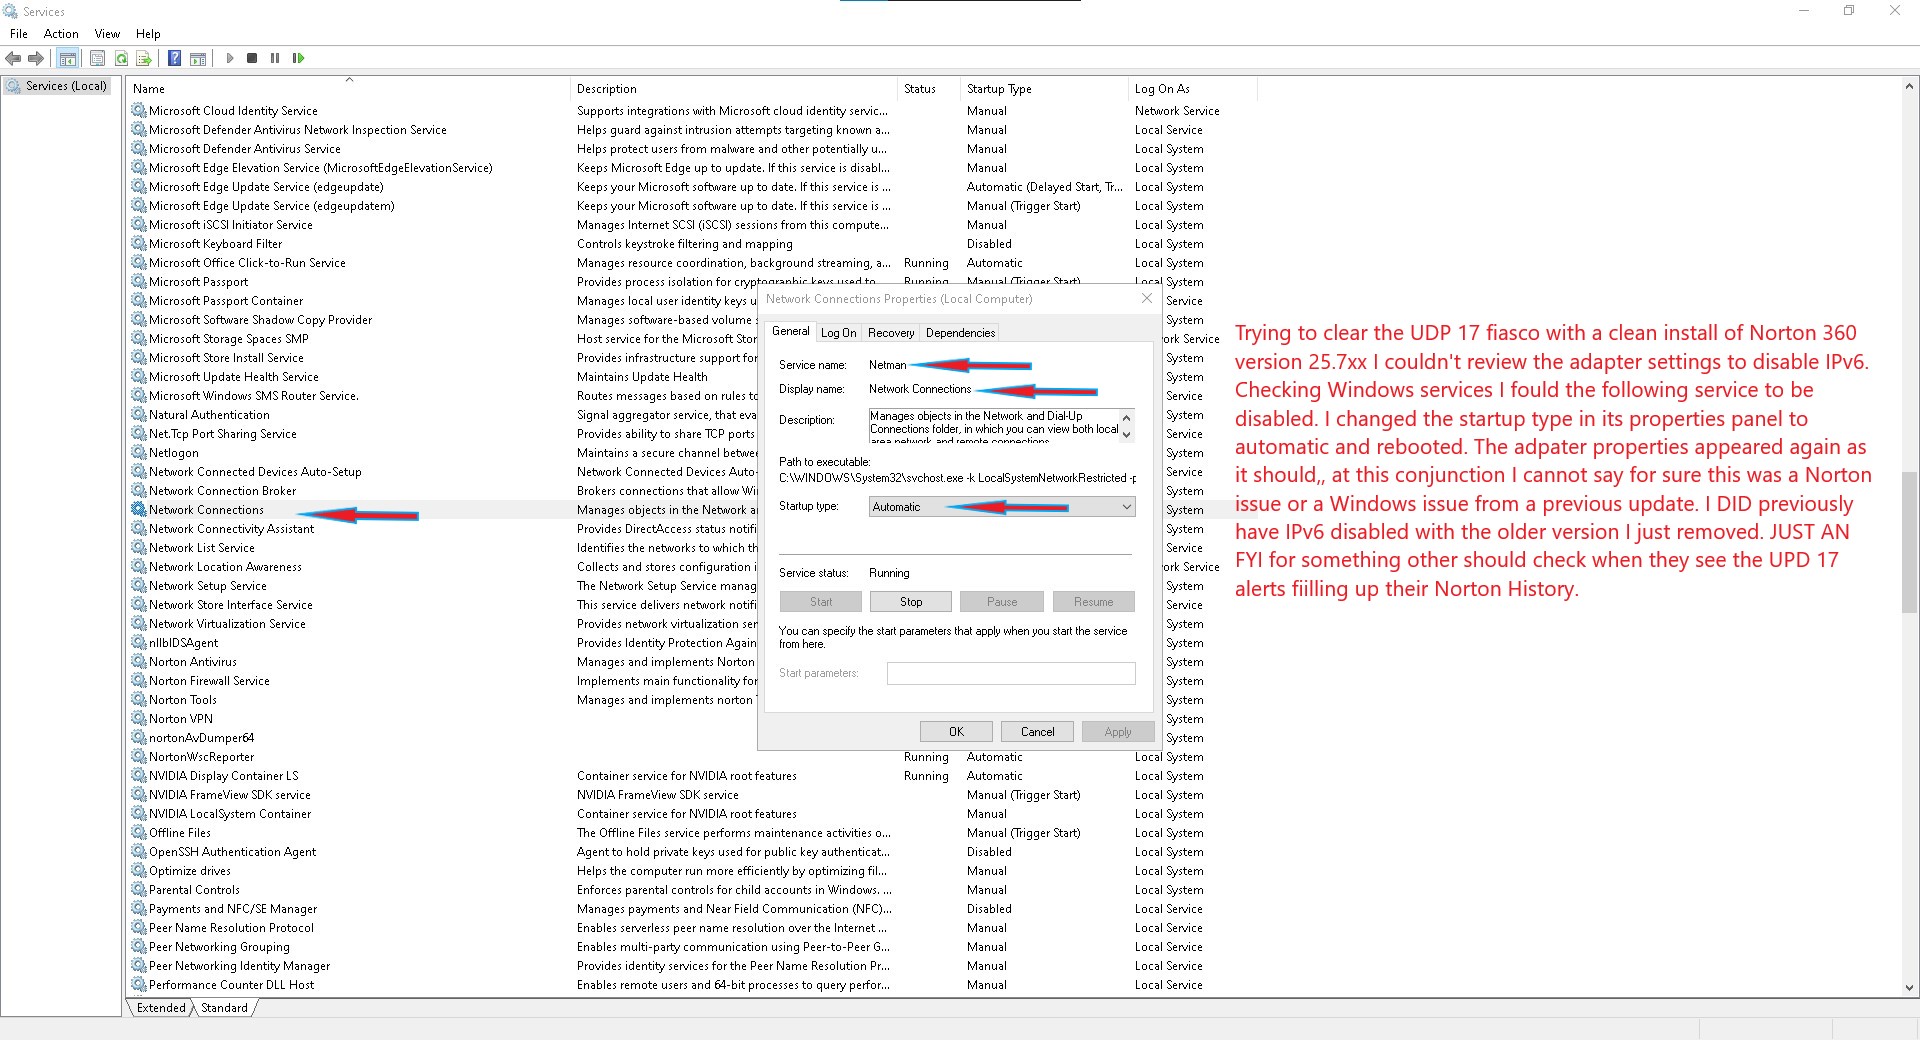
Task: Click the Refresh toolbar icon
Action: 121,59
